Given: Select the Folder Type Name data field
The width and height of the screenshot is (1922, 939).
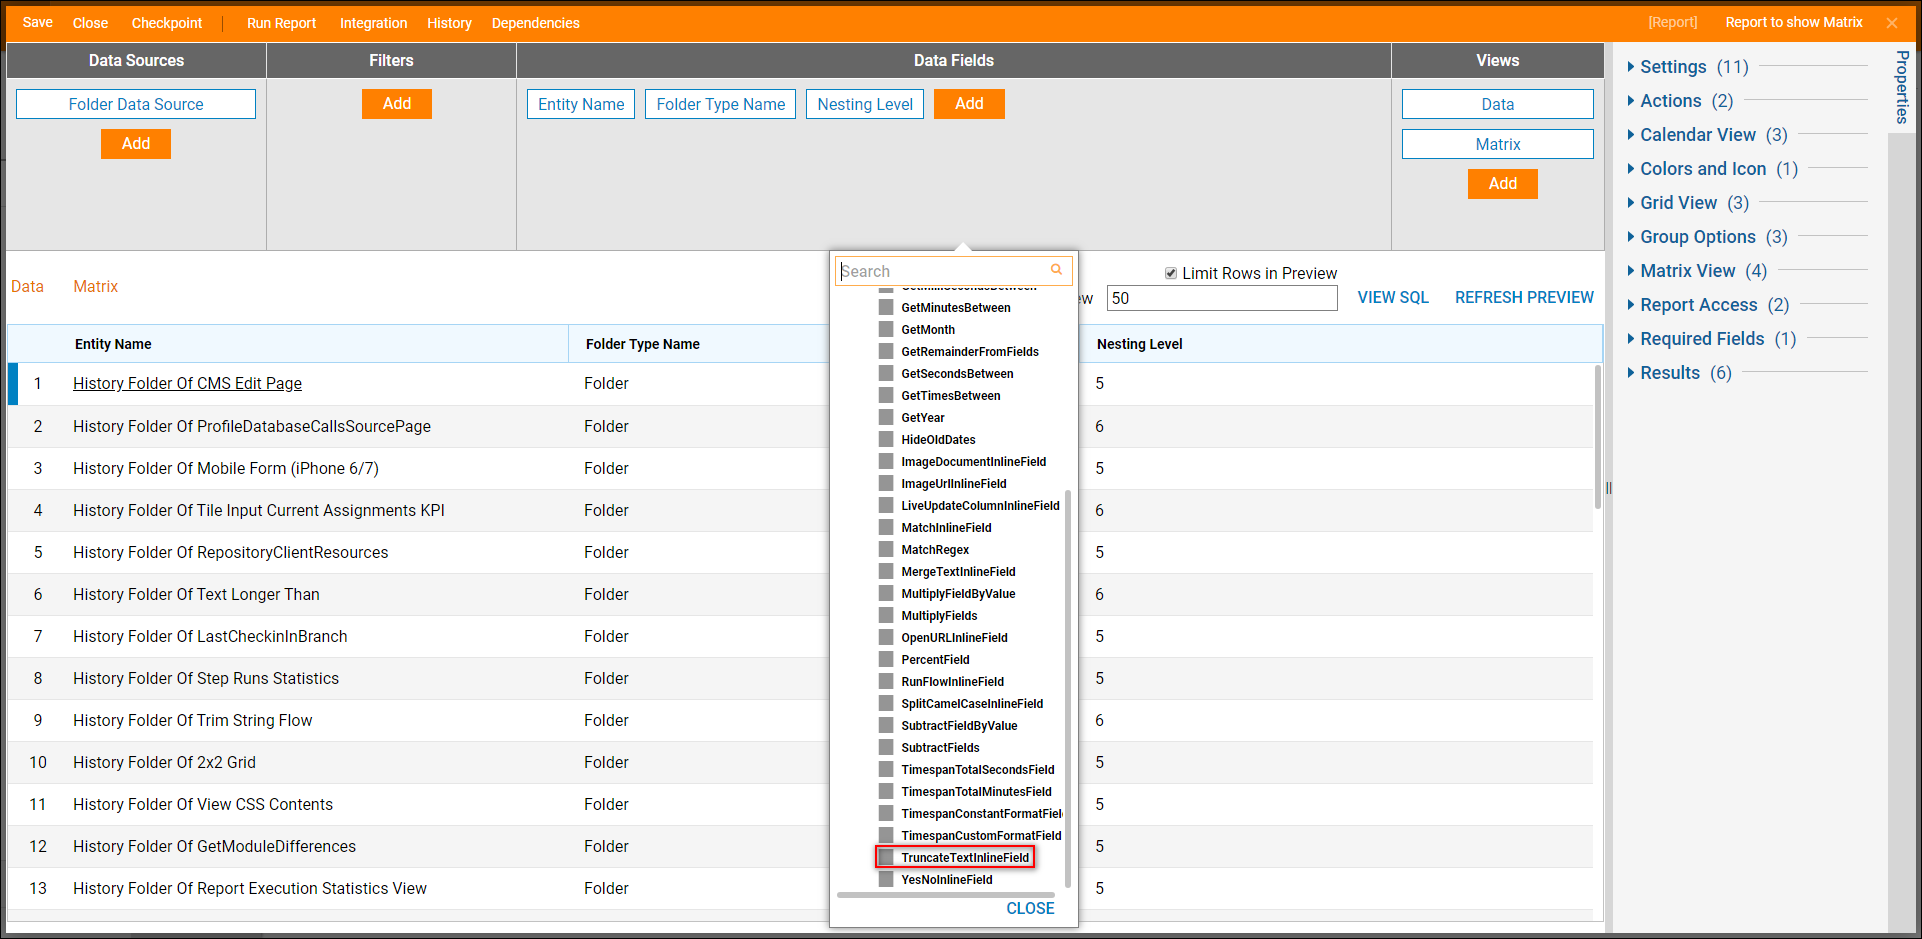Looking at the screenshot, I should pyautogui.click(x=721, y=104).
